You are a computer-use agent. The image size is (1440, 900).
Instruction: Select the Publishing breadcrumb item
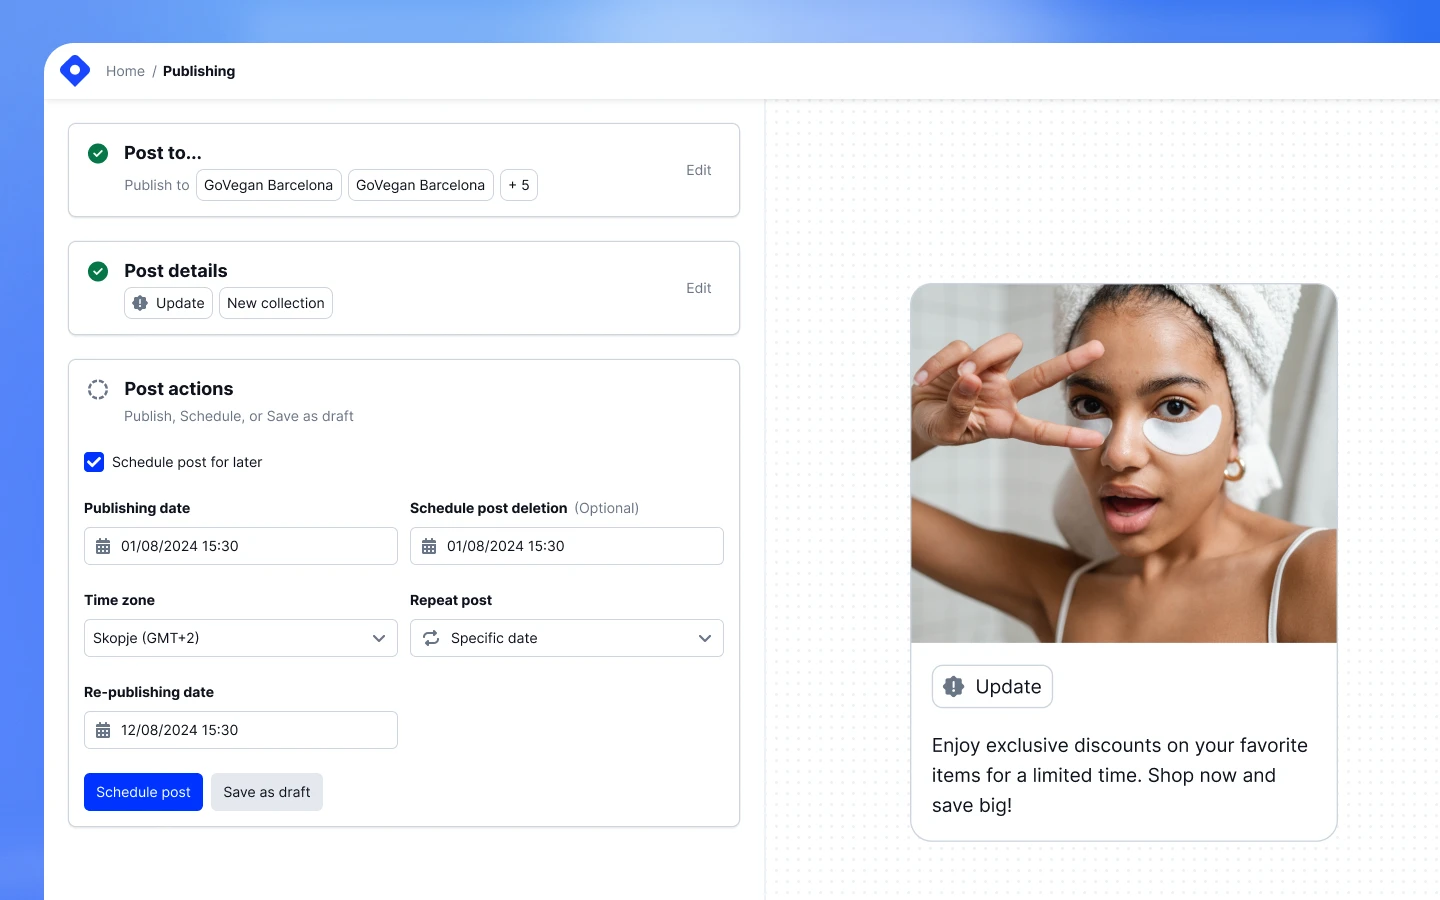click(198, 71)
